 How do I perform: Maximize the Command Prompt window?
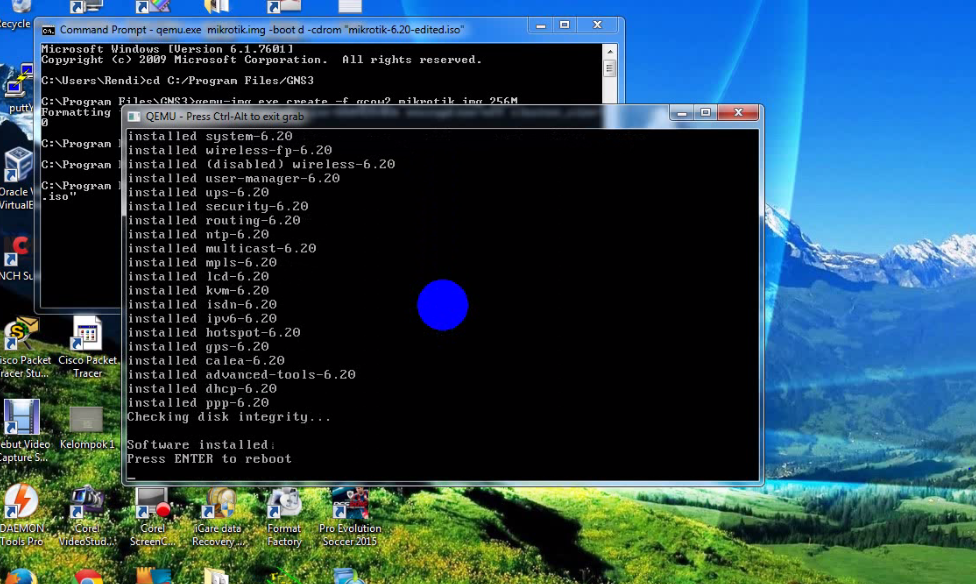click(565, 25)
